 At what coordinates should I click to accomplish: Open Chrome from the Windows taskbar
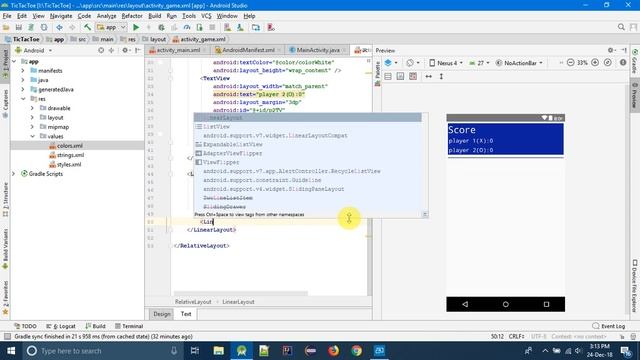[x=356, y=351]
